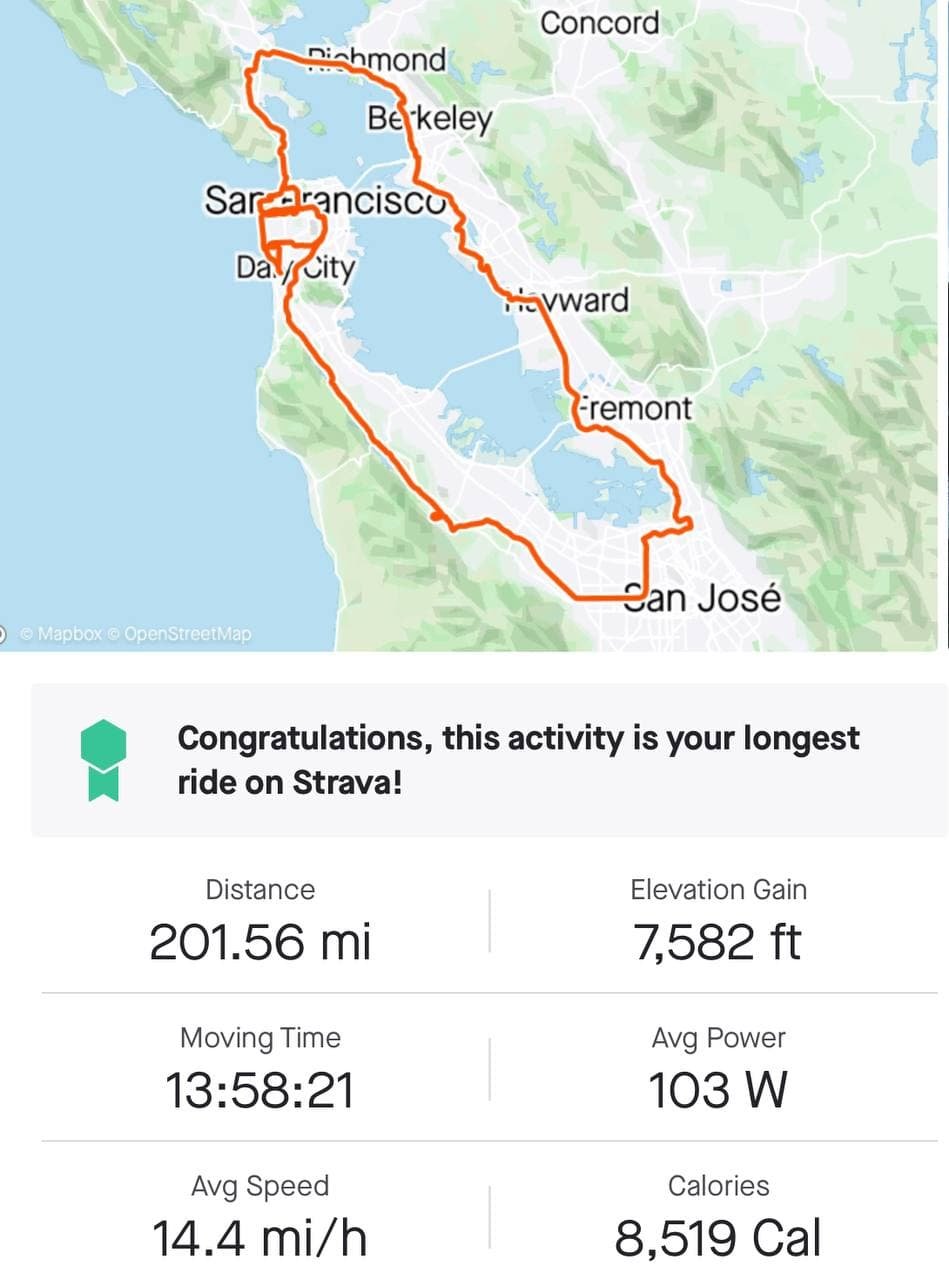Click the map info icon beside Mapbox
This screenshot has height=1280, width=949.
point(3,633)
